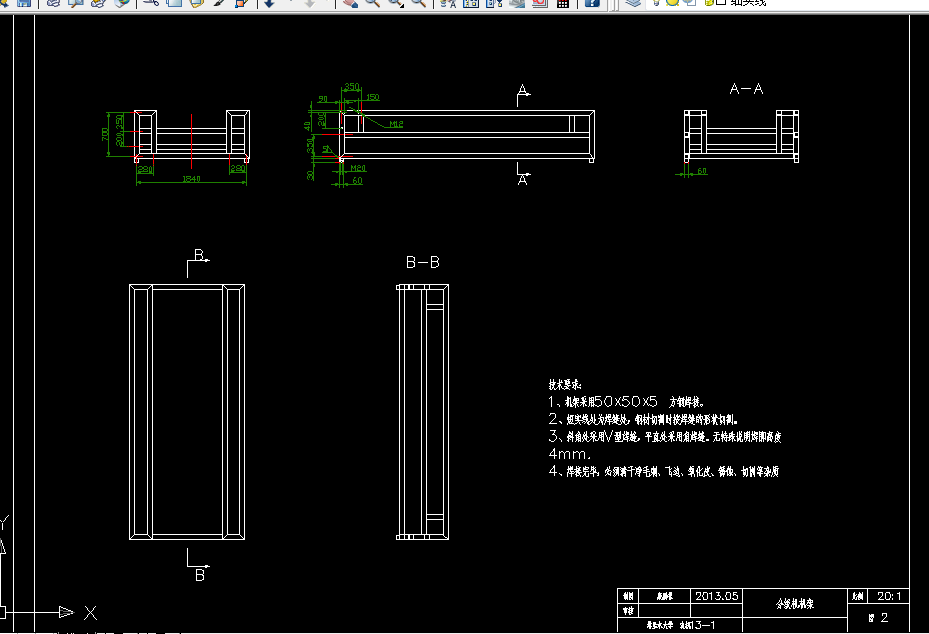Viewport: 929px width, 634px height.
Task: Click the lower A section arrow marker
Action: click(x=523, y=175)
